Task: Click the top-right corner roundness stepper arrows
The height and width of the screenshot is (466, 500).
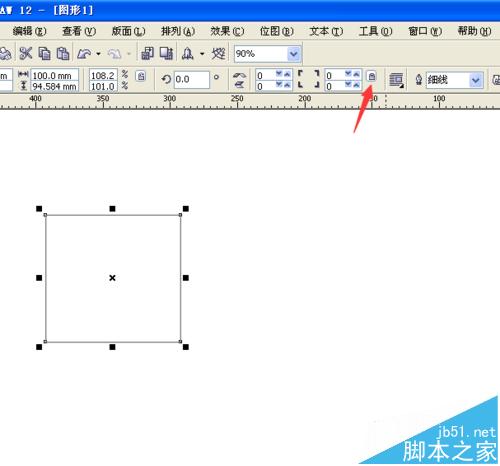Action: point(352,74)
